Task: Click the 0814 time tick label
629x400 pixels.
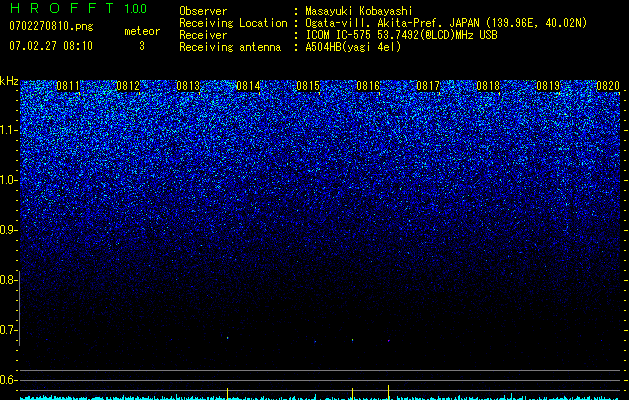Action: [x=248, y=86]
